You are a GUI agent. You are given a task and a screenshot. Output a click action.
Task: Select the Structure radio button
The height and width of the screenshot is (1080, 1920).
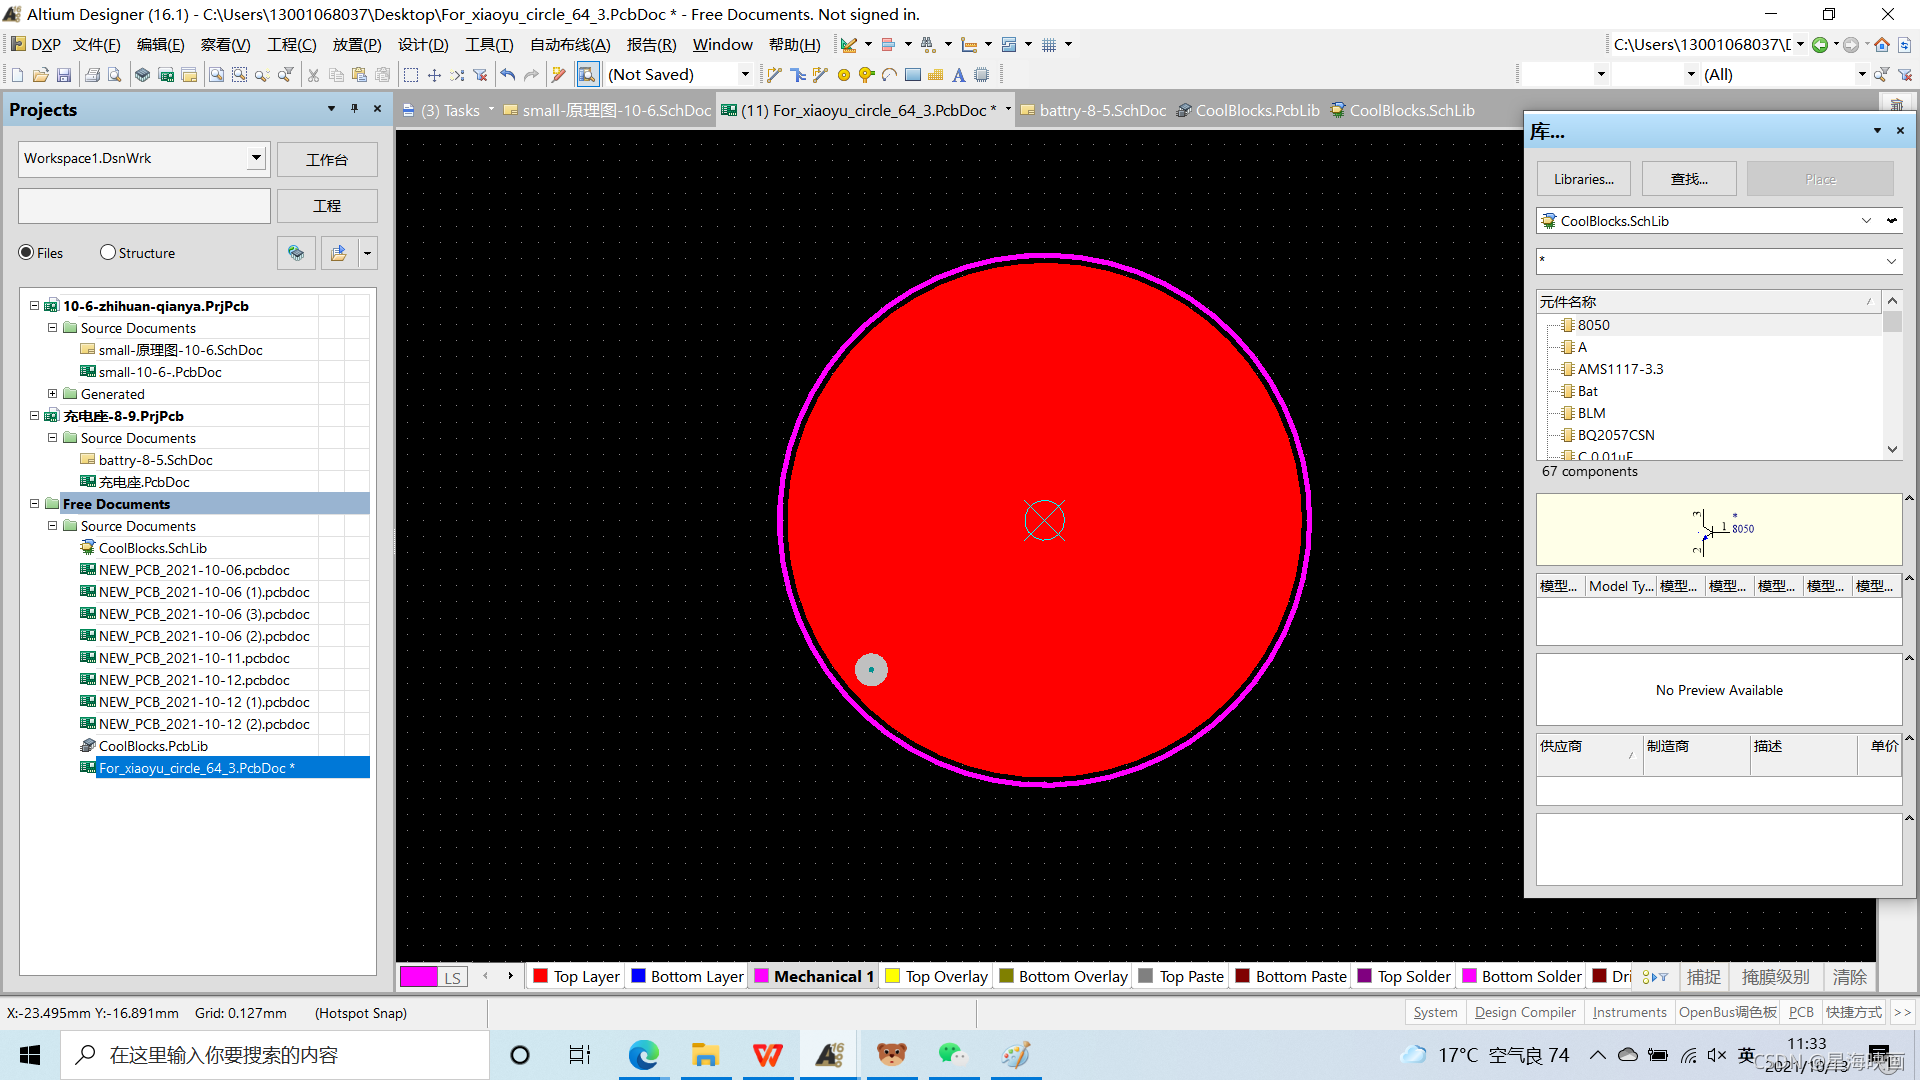(108, 253)
